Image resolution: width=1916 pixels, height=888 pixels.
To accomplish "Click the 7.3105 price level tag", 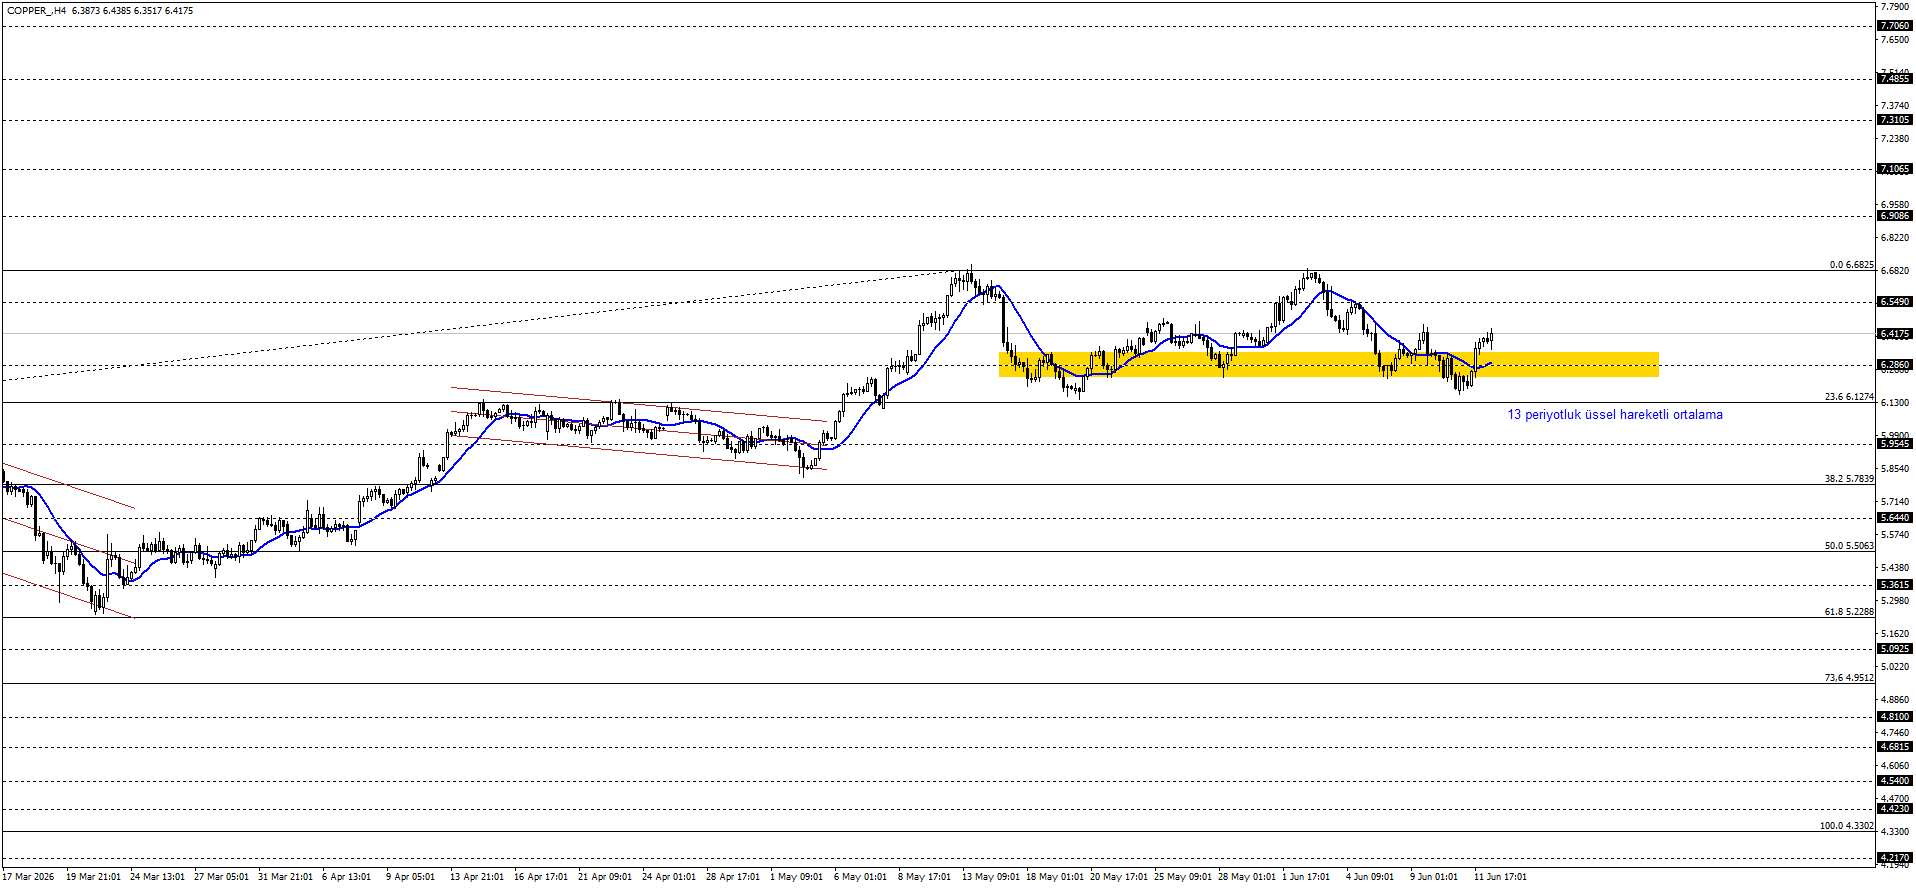I will click(1895, 120).
